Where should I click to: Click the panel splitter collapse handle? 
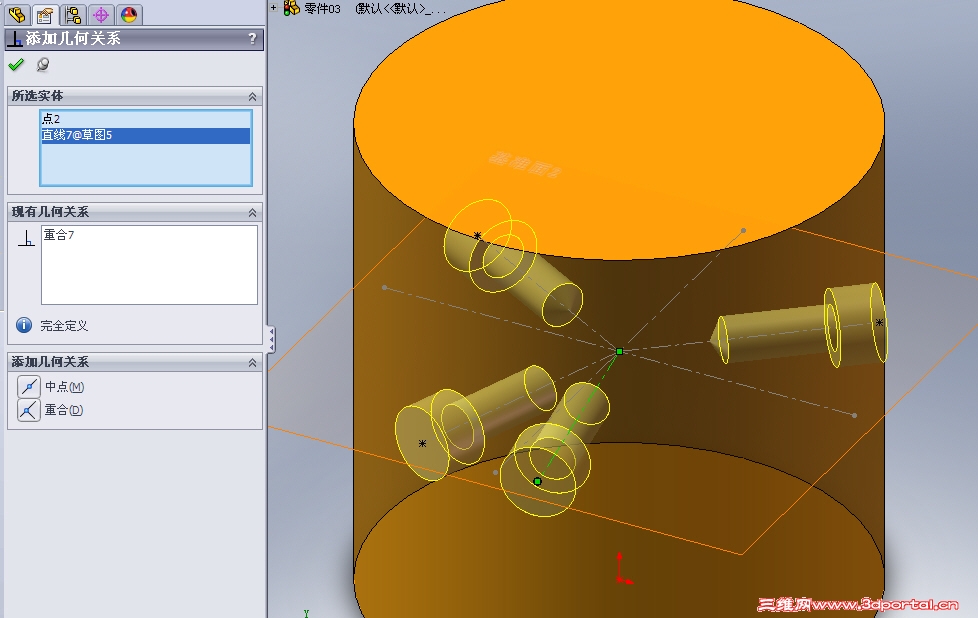tap(271, 339)
